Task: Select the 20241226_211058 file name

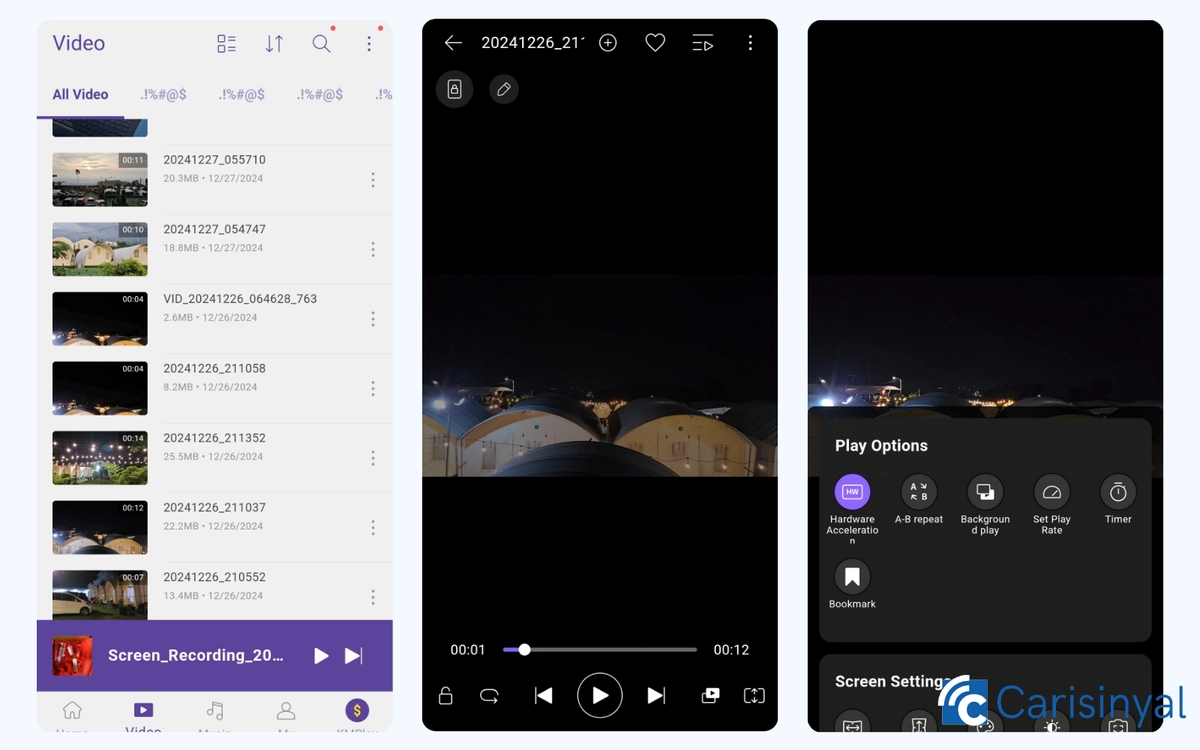Action: point(214,368)
